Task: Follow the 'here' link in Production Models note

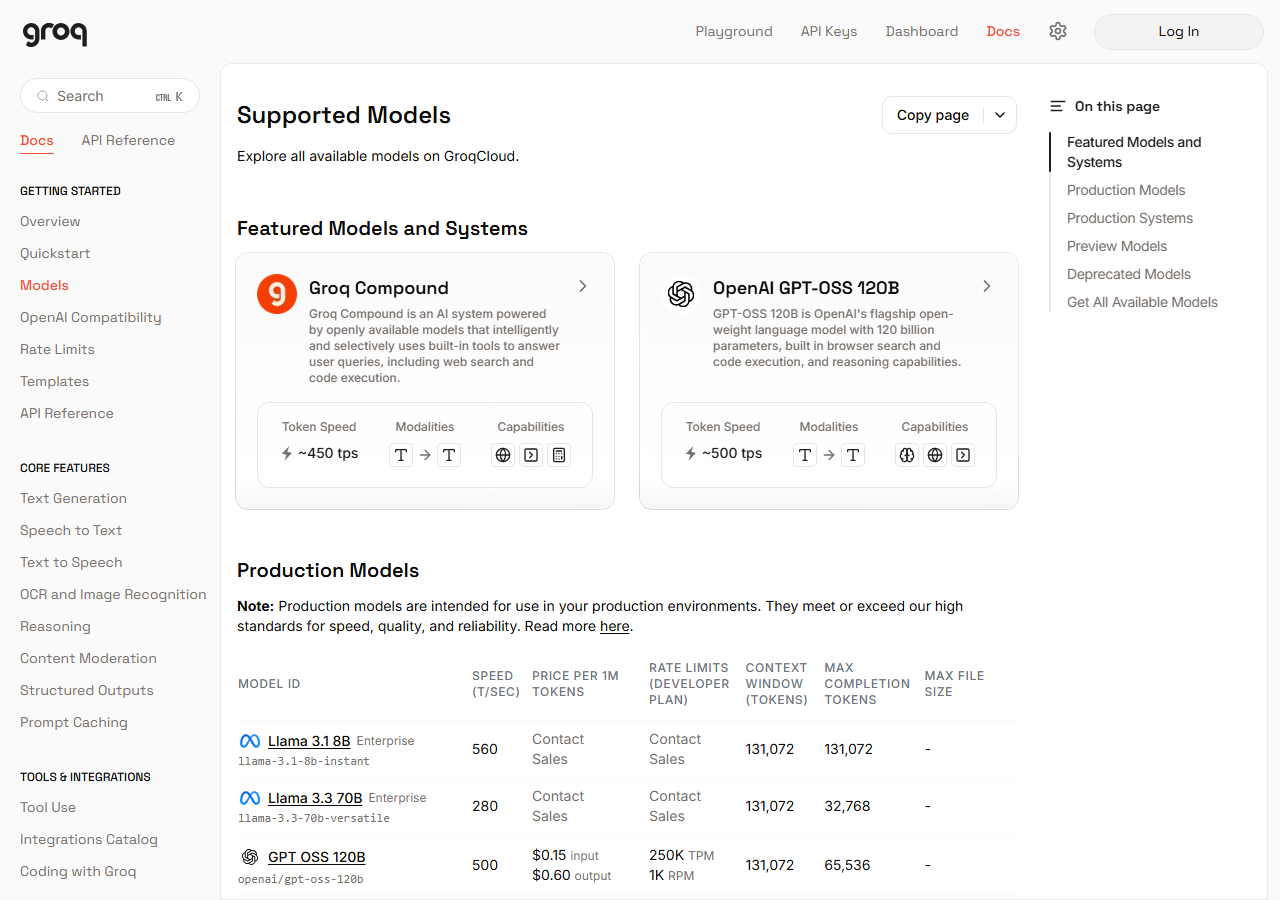Action: (x=615, y=626)
